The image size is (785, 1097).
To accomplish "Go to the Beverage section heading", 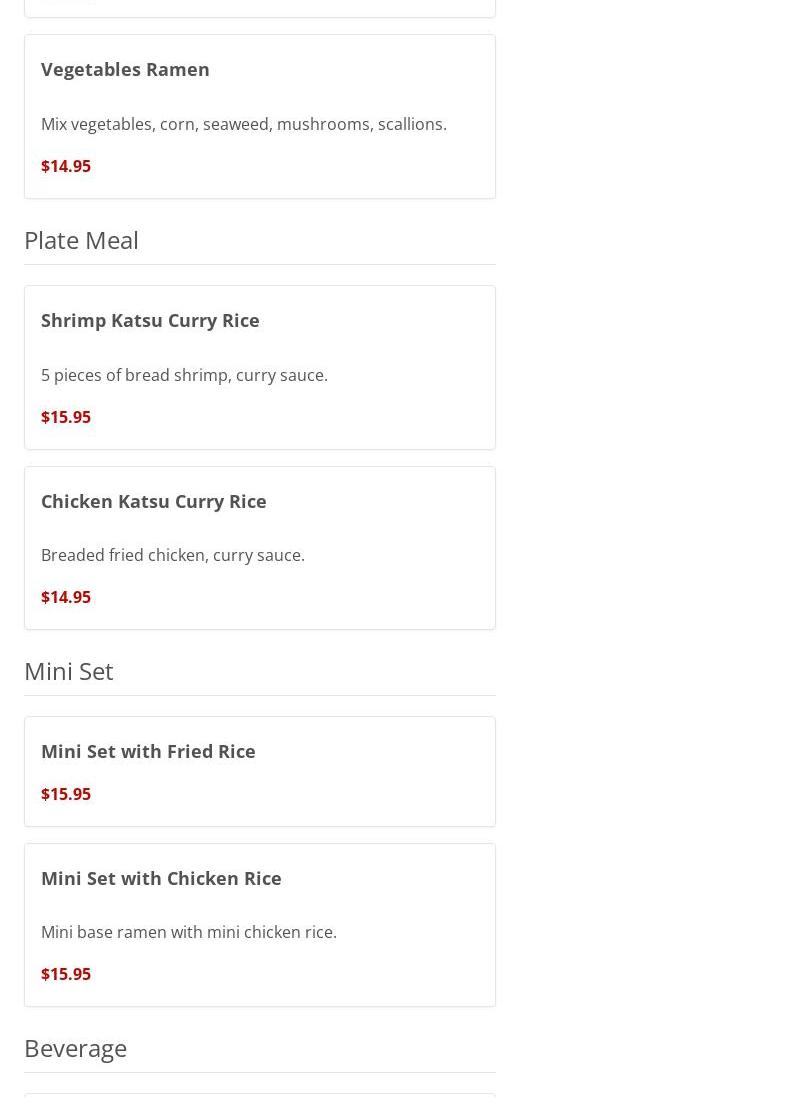I will (x=75, y=1048).
